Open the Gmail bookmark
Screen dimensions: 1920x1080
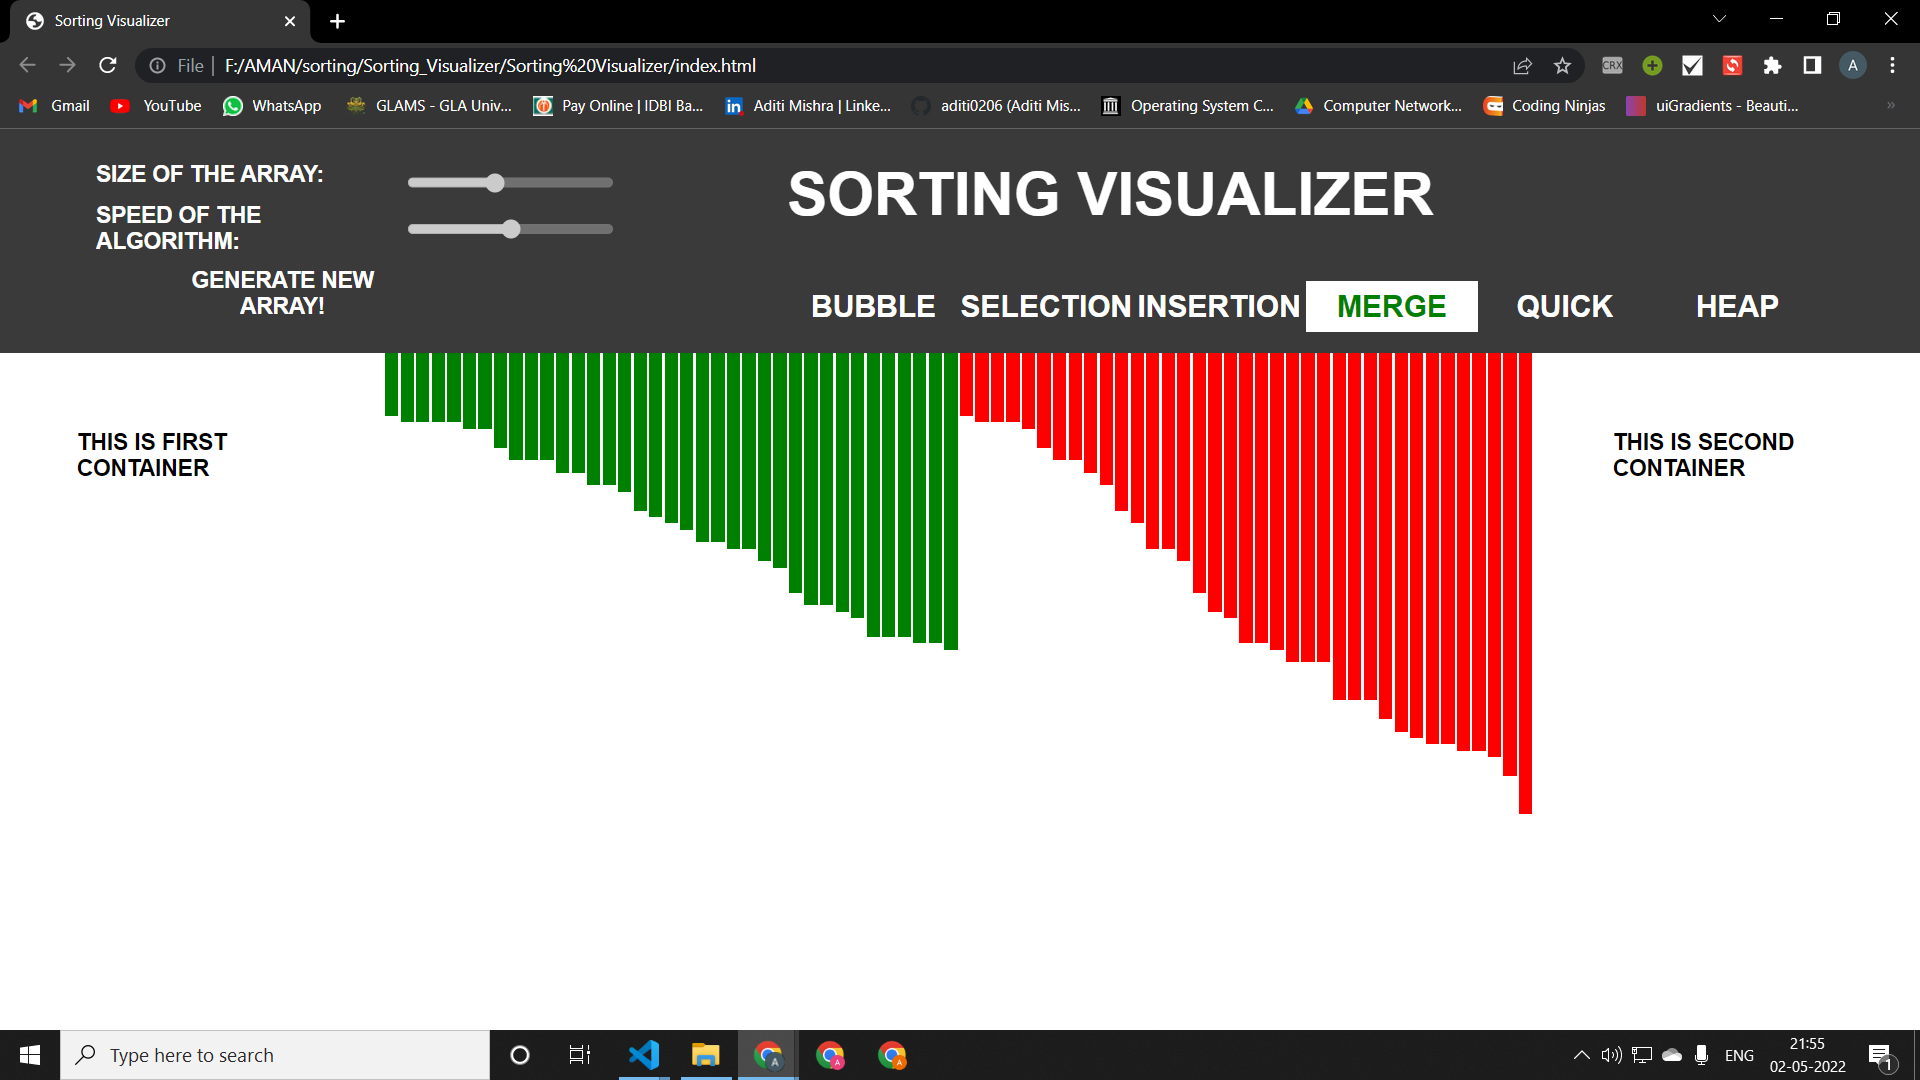pos(54,105)
